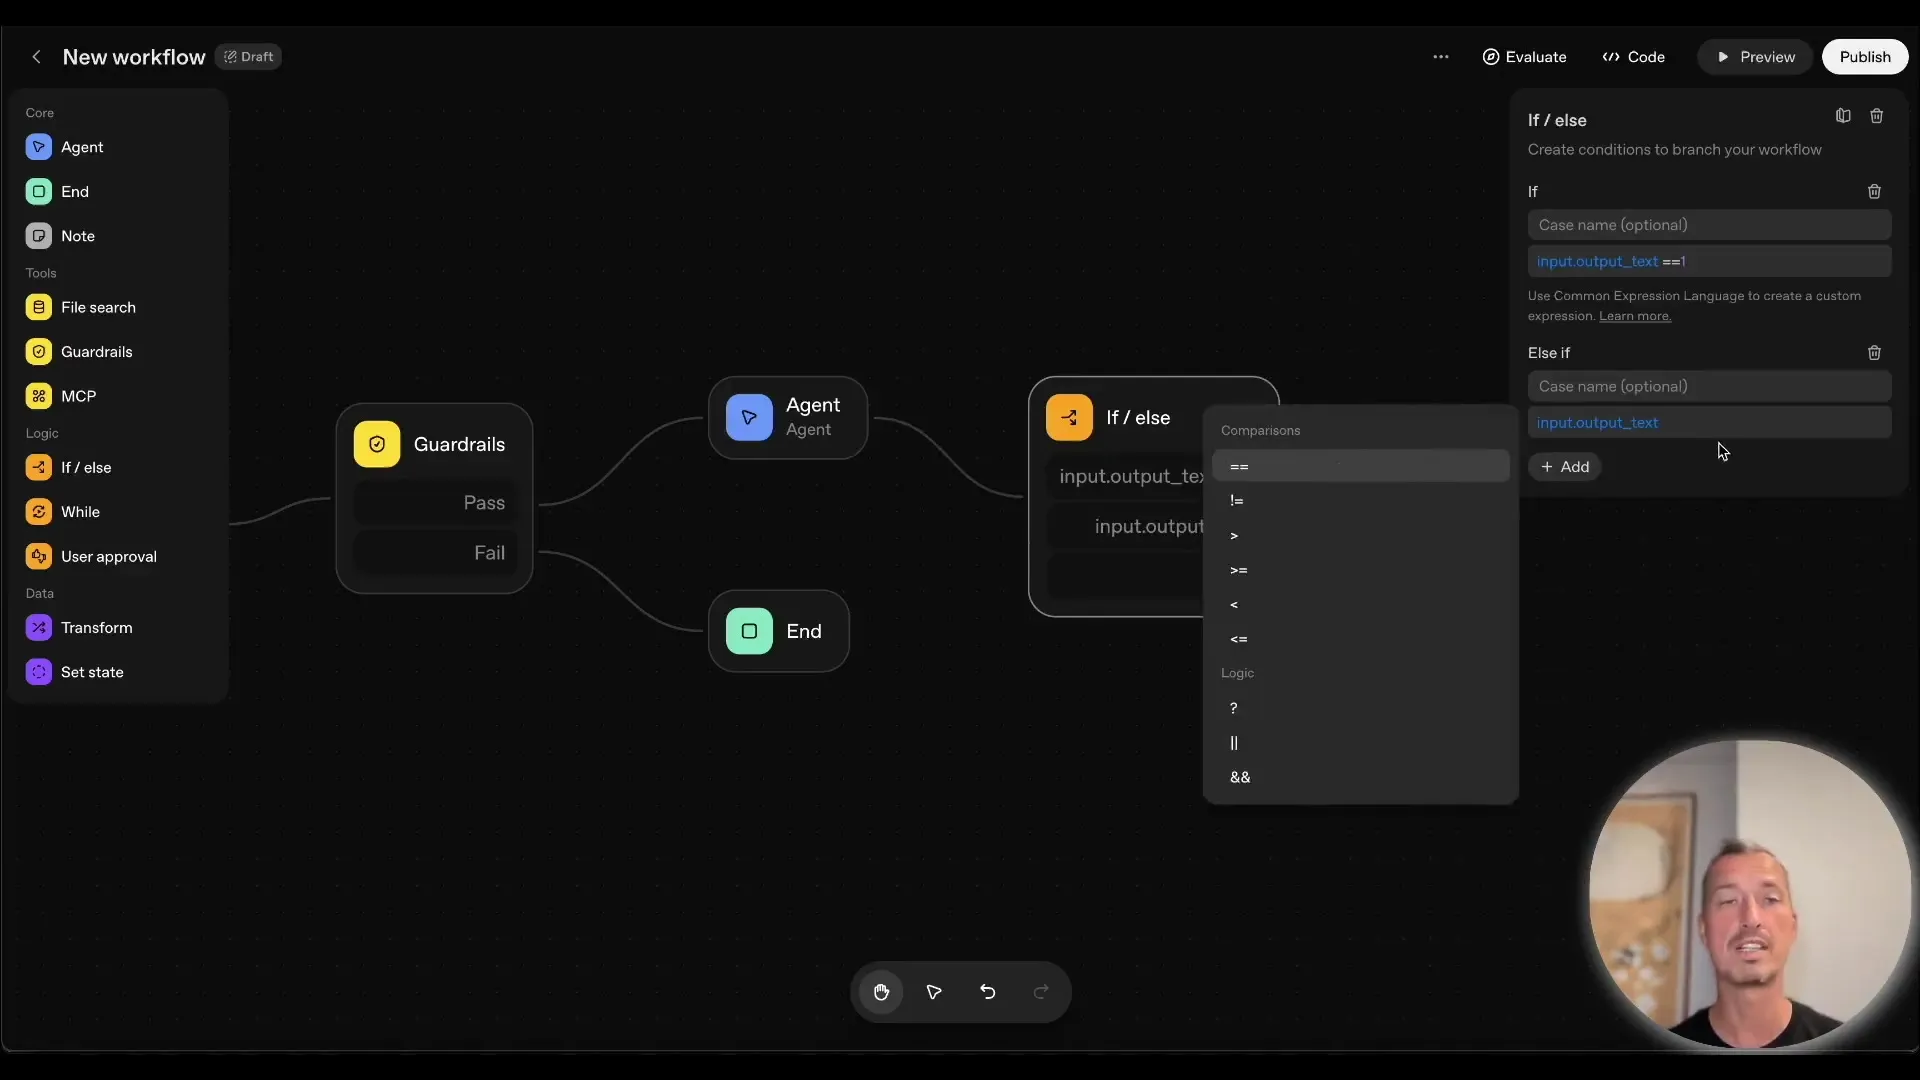Select the && logic operator
Viewport: 1920px width, 1080px height.
(x=1240, y=777)
